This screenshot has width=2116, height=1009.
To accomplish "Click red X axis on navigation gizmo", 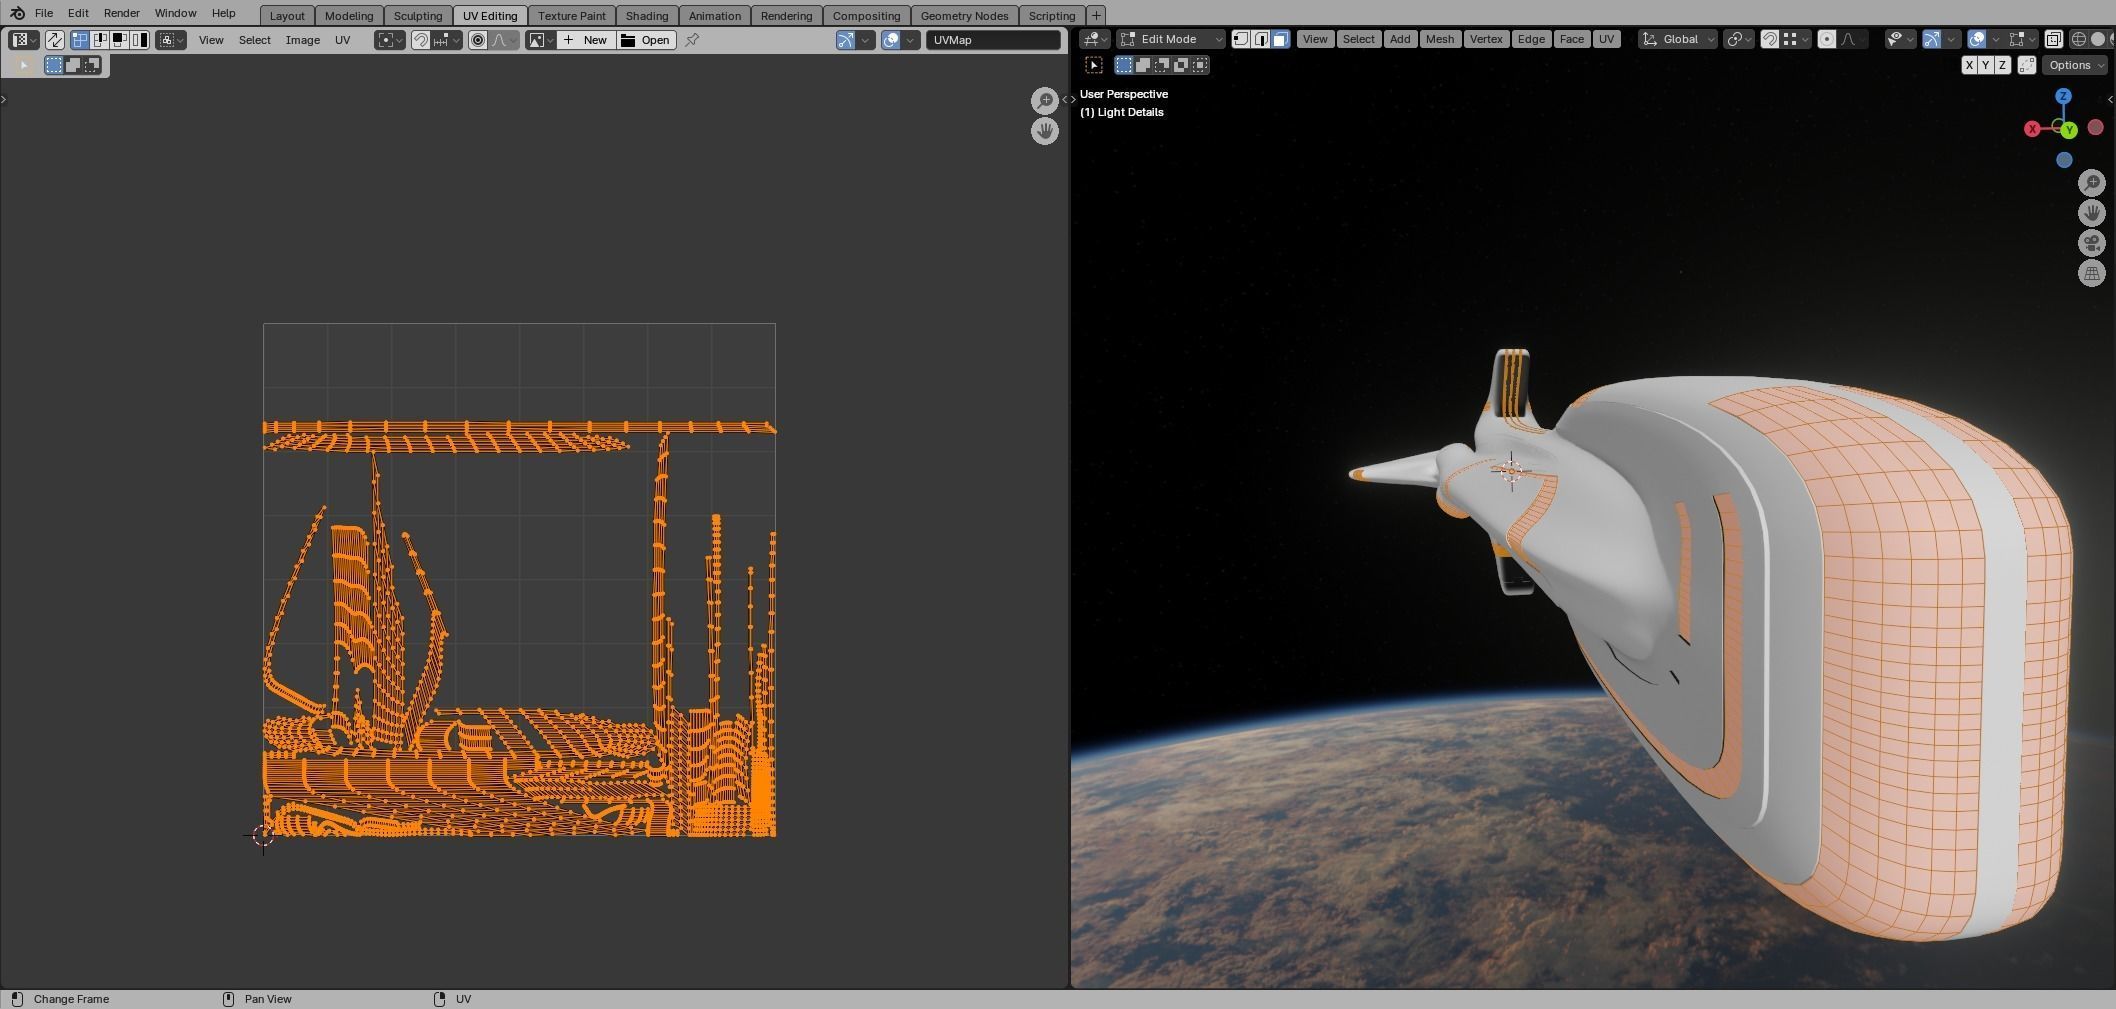I will [x=2032, y=129].
